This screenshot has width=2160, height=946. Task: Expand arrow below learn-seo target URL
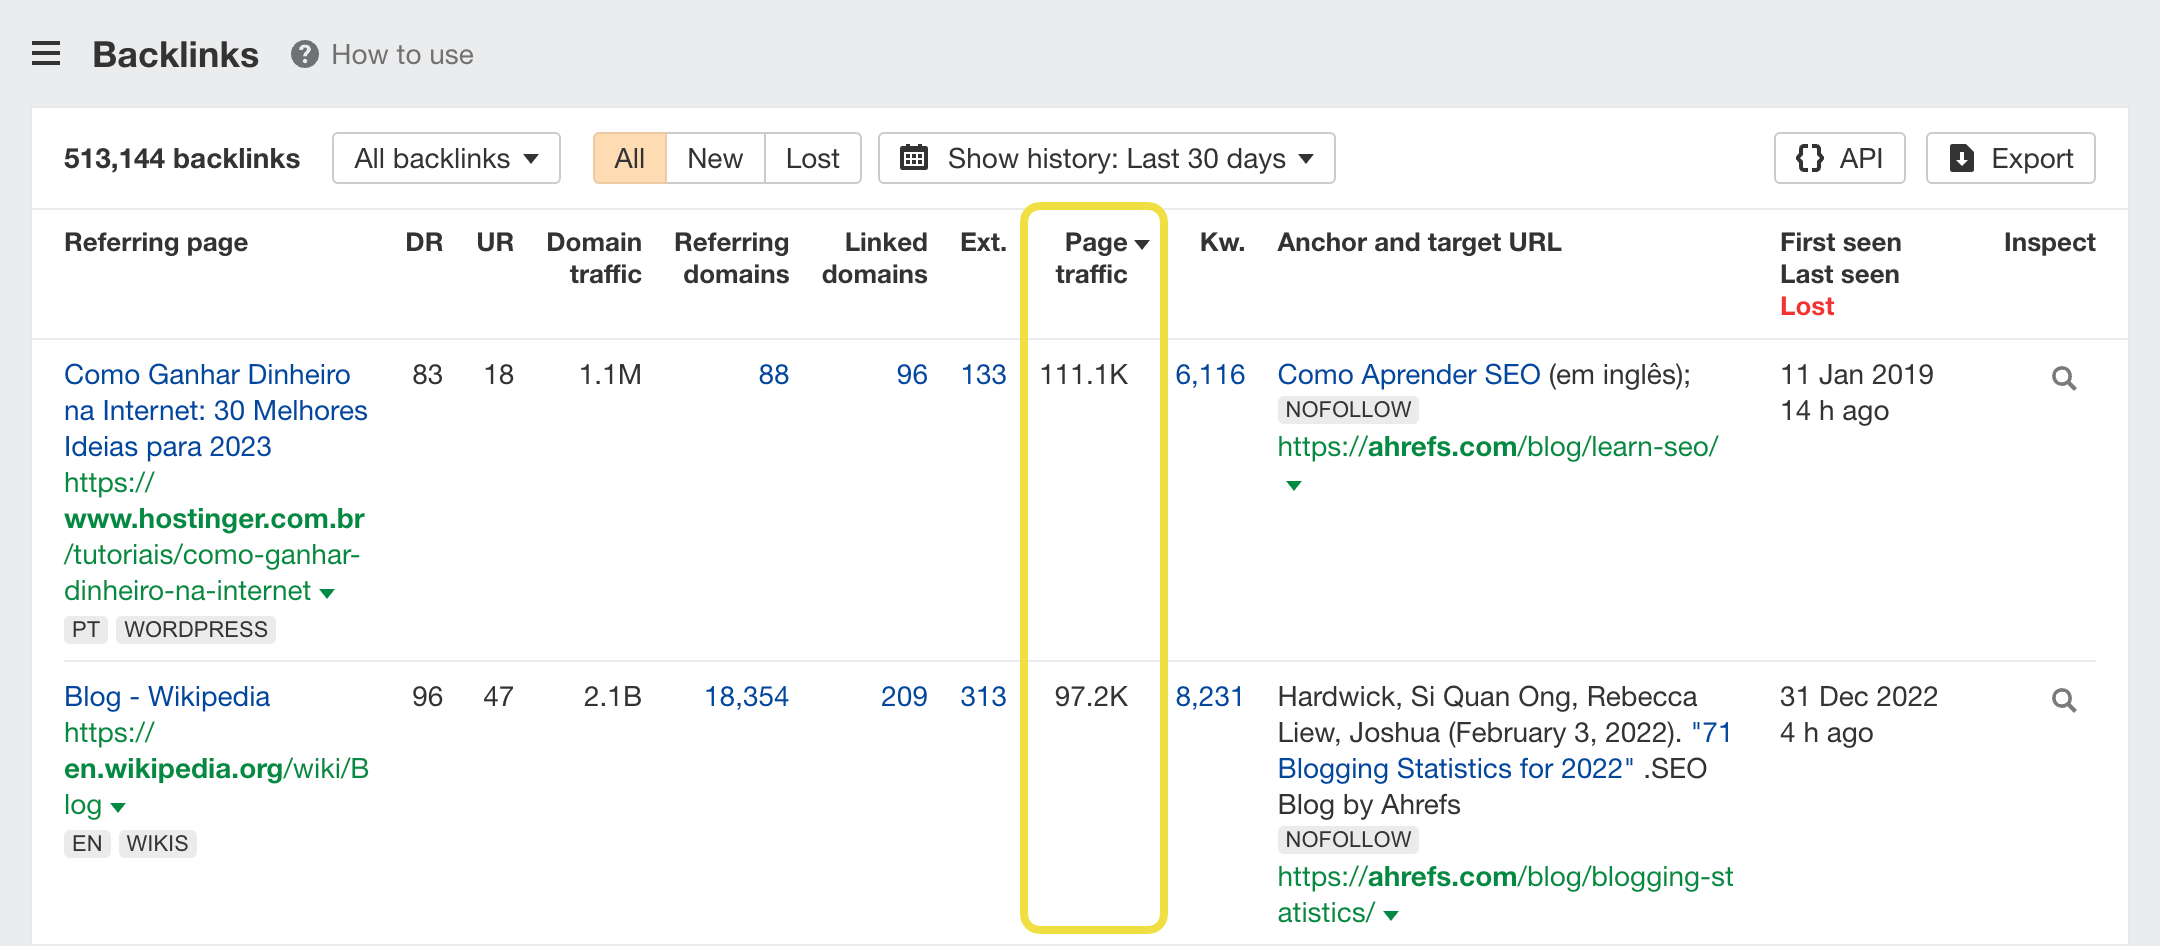click(1294, 485)
